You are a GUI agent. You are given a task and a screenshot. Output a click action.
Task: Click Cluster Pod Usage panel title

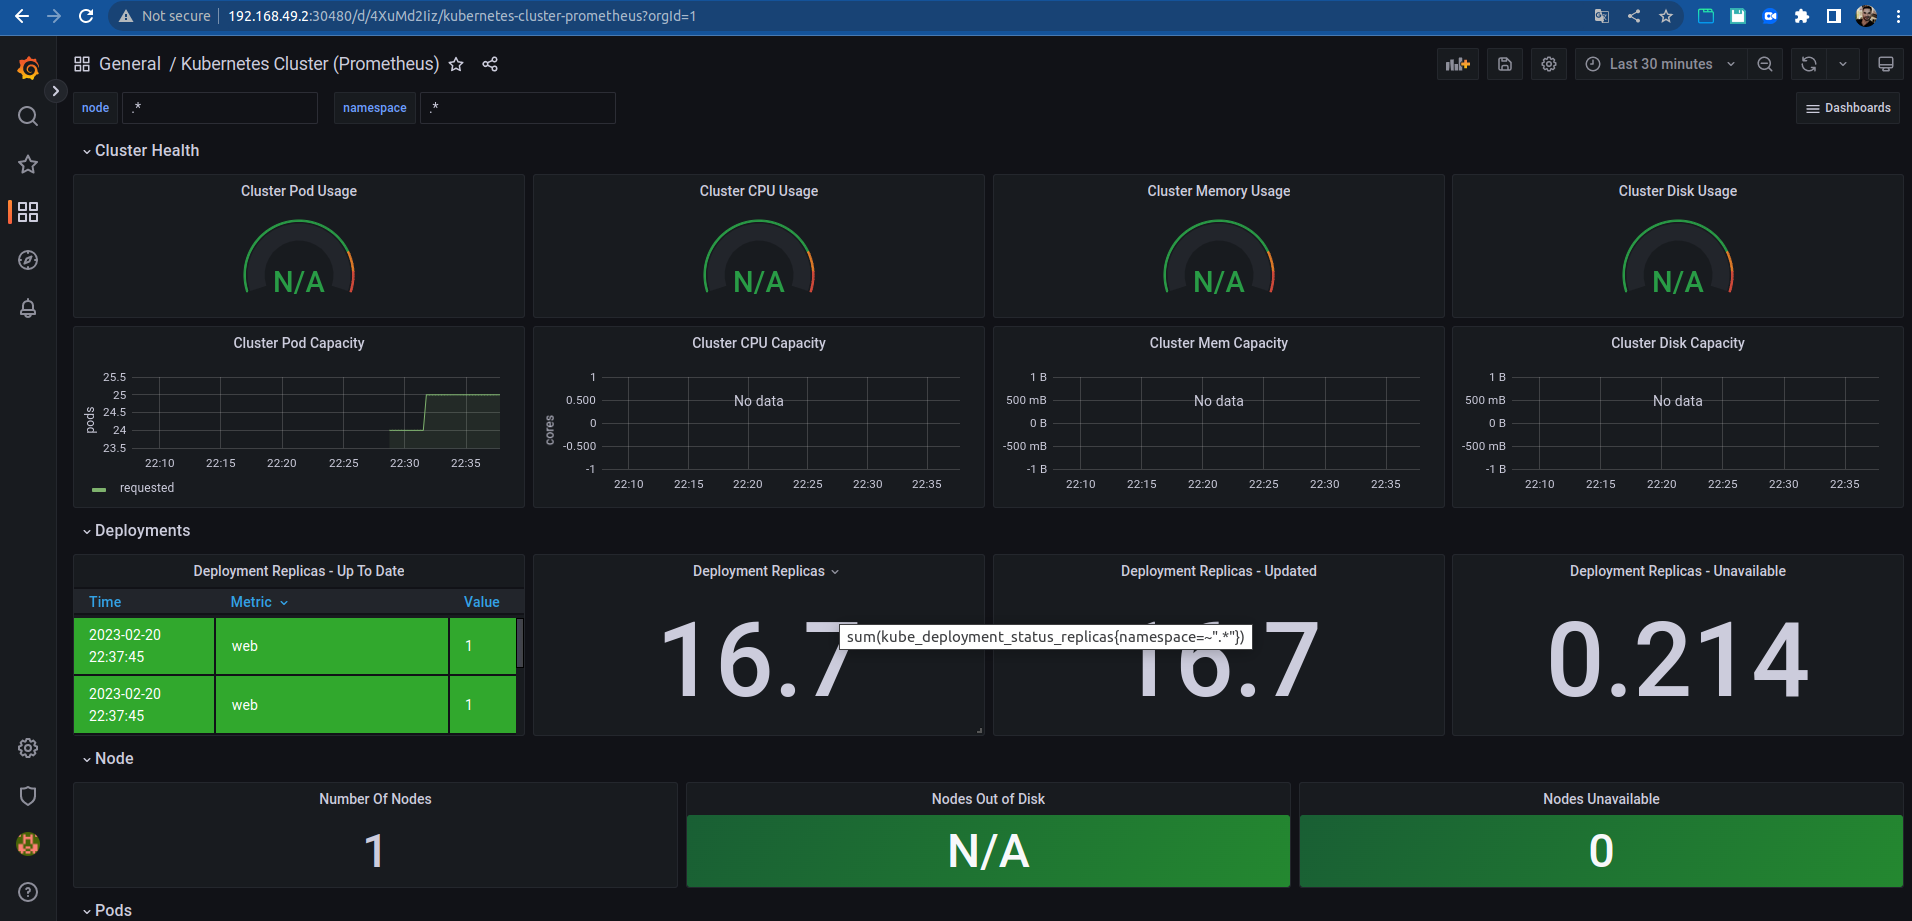299,191
